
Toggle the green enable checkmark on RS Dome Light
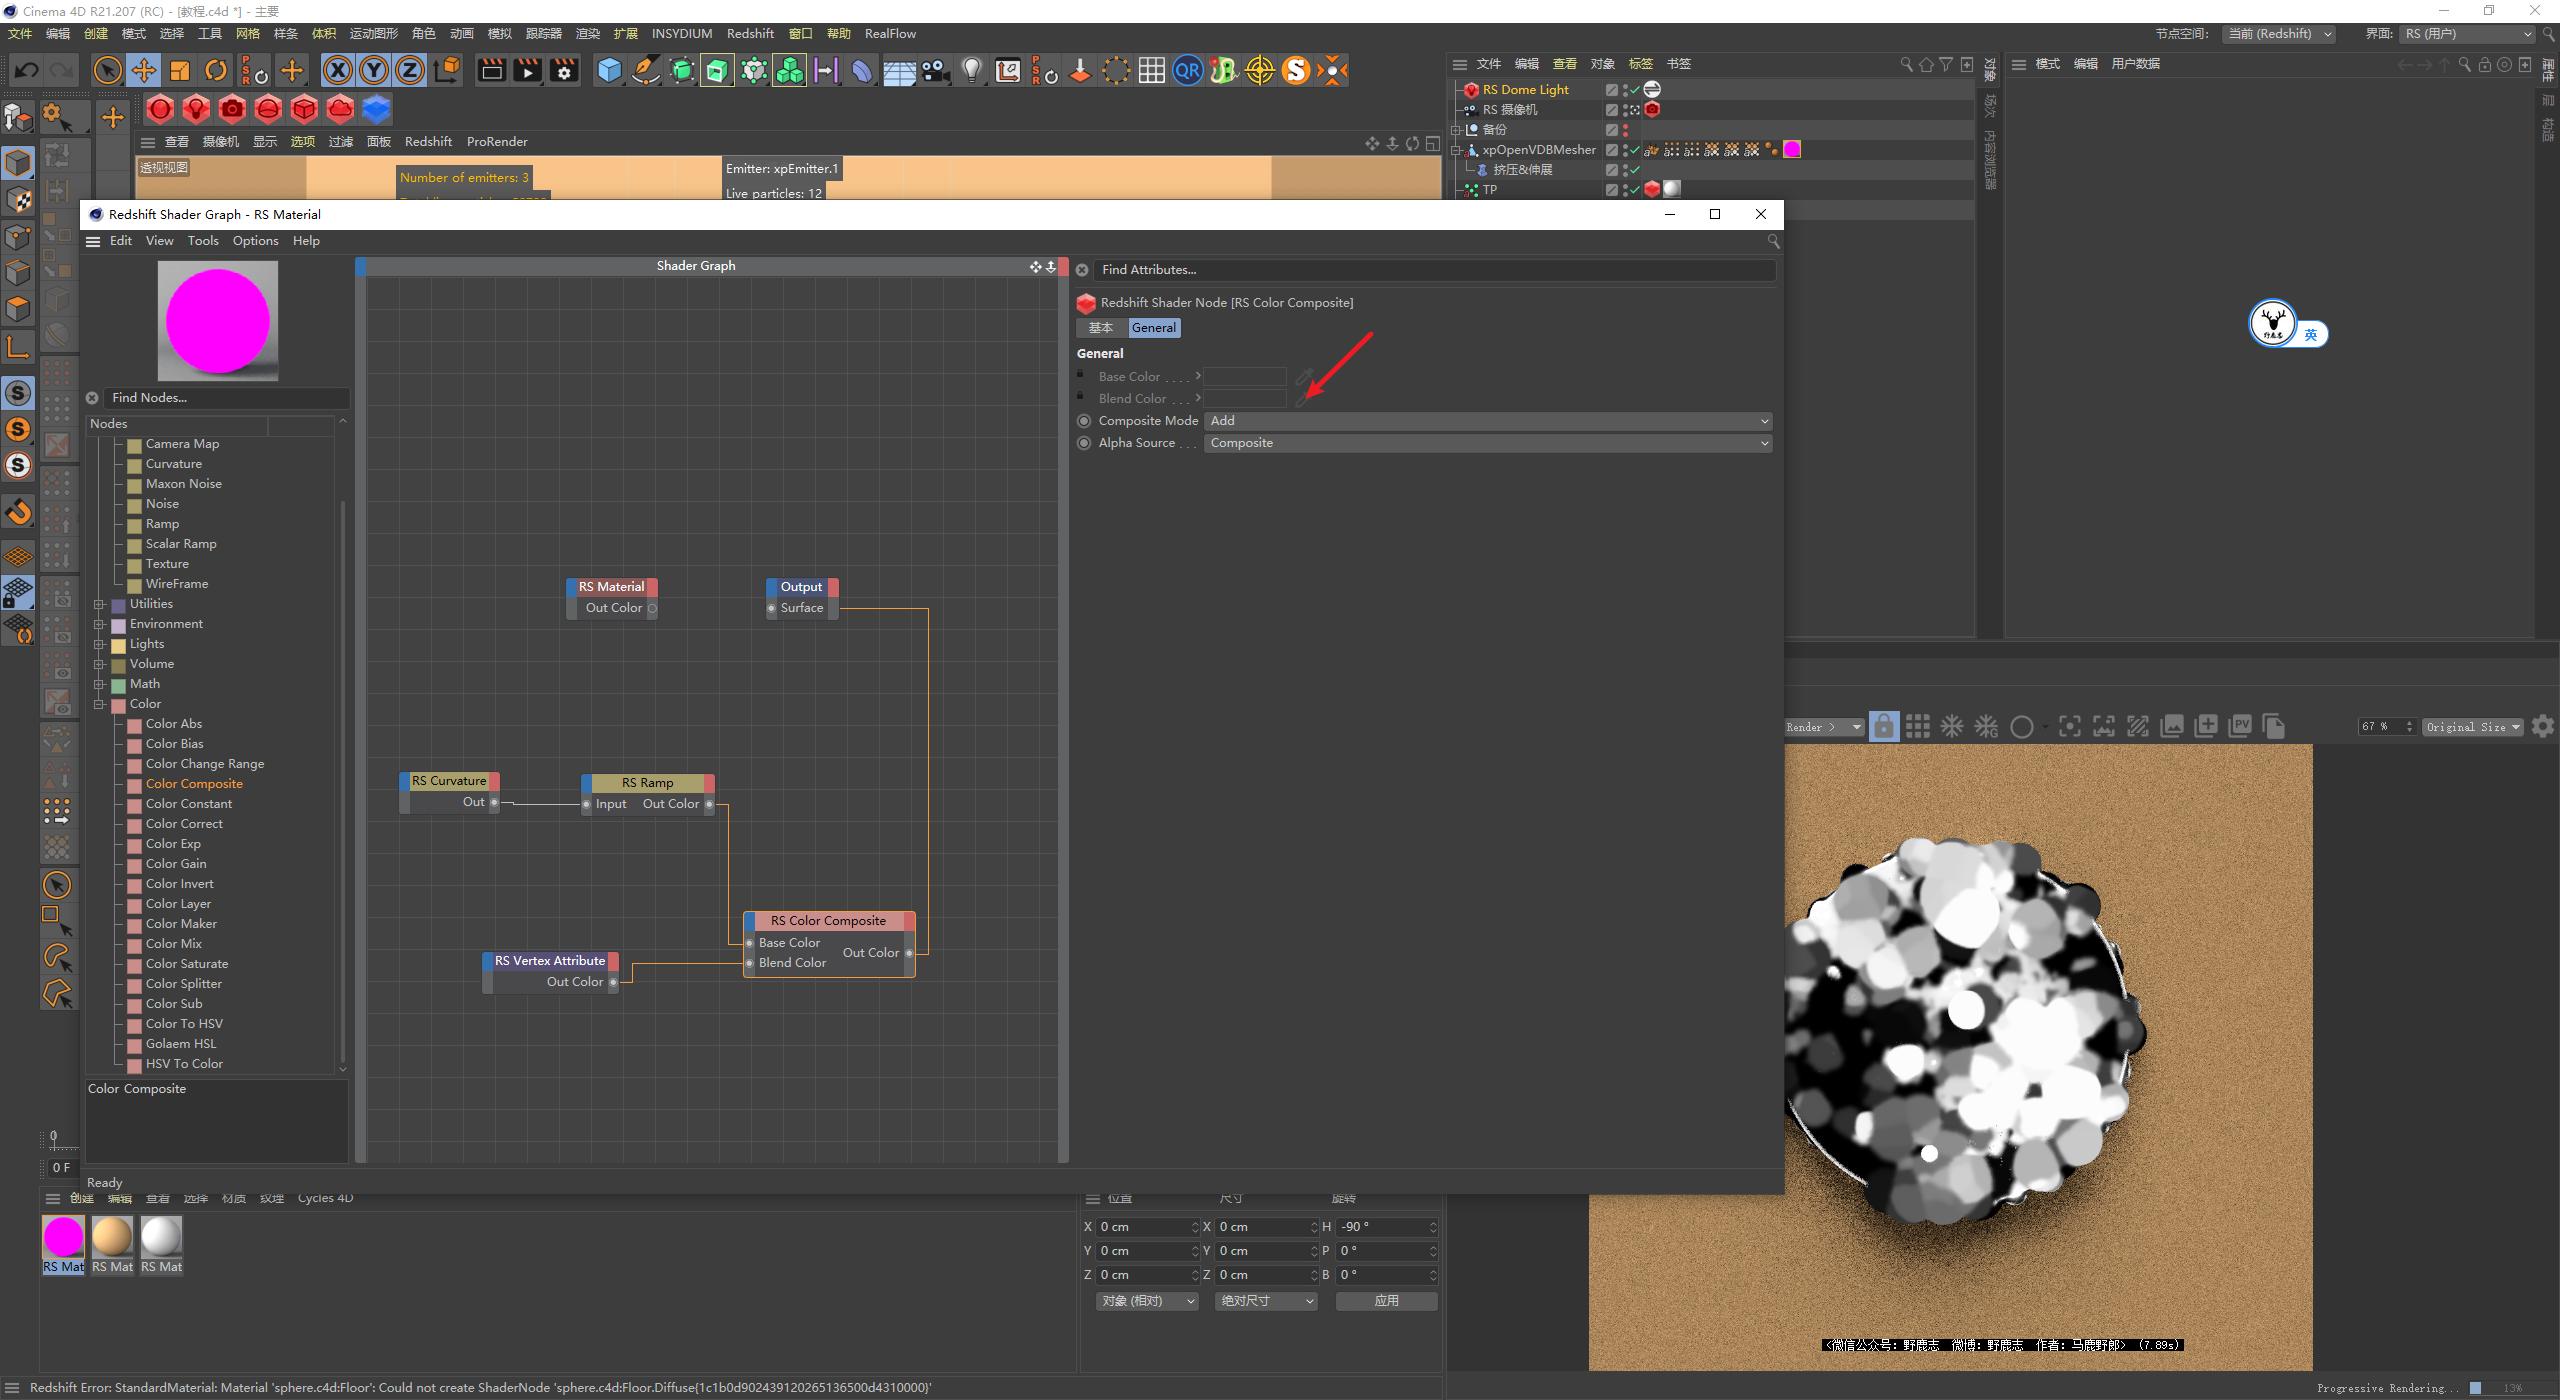(1634, 89)
